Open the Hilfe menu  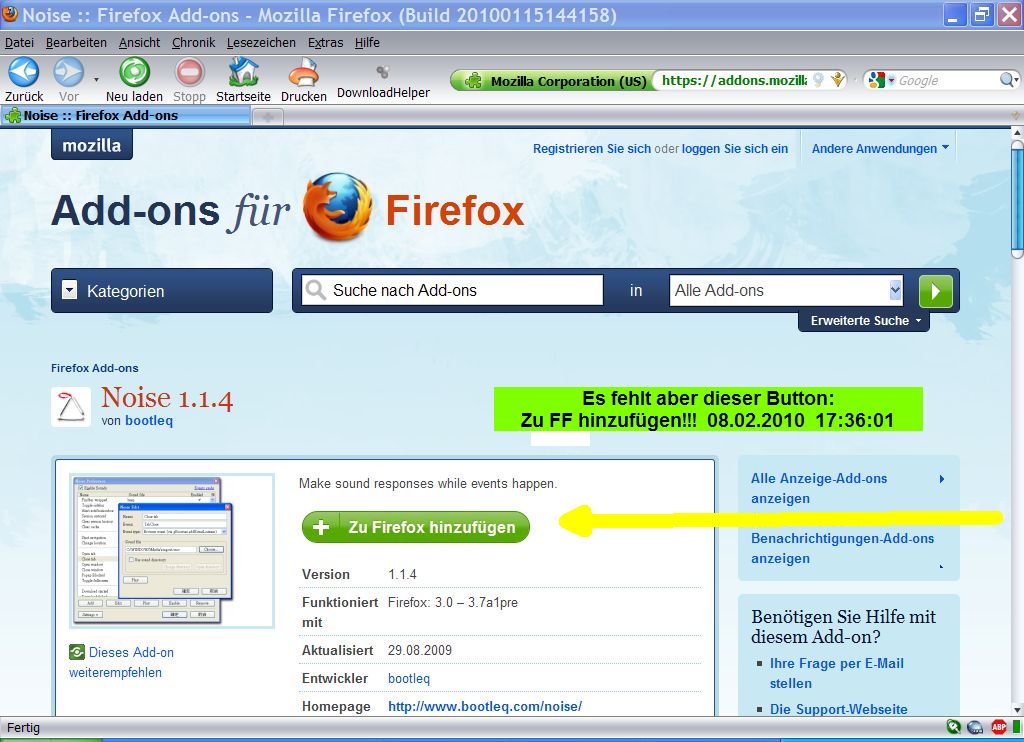tap(367, 42)
